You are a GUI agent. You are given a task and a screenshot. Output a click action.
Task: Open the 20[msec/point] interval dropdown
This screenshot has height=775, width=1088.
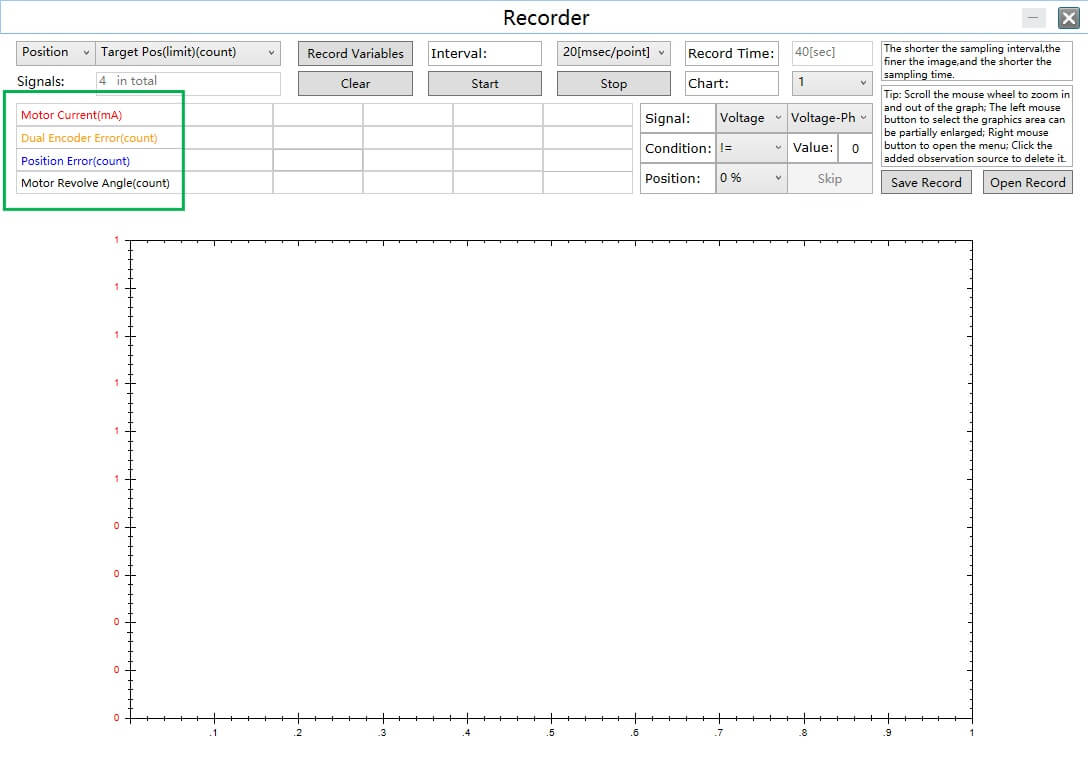pyautogui.click(x=613, y=53)
